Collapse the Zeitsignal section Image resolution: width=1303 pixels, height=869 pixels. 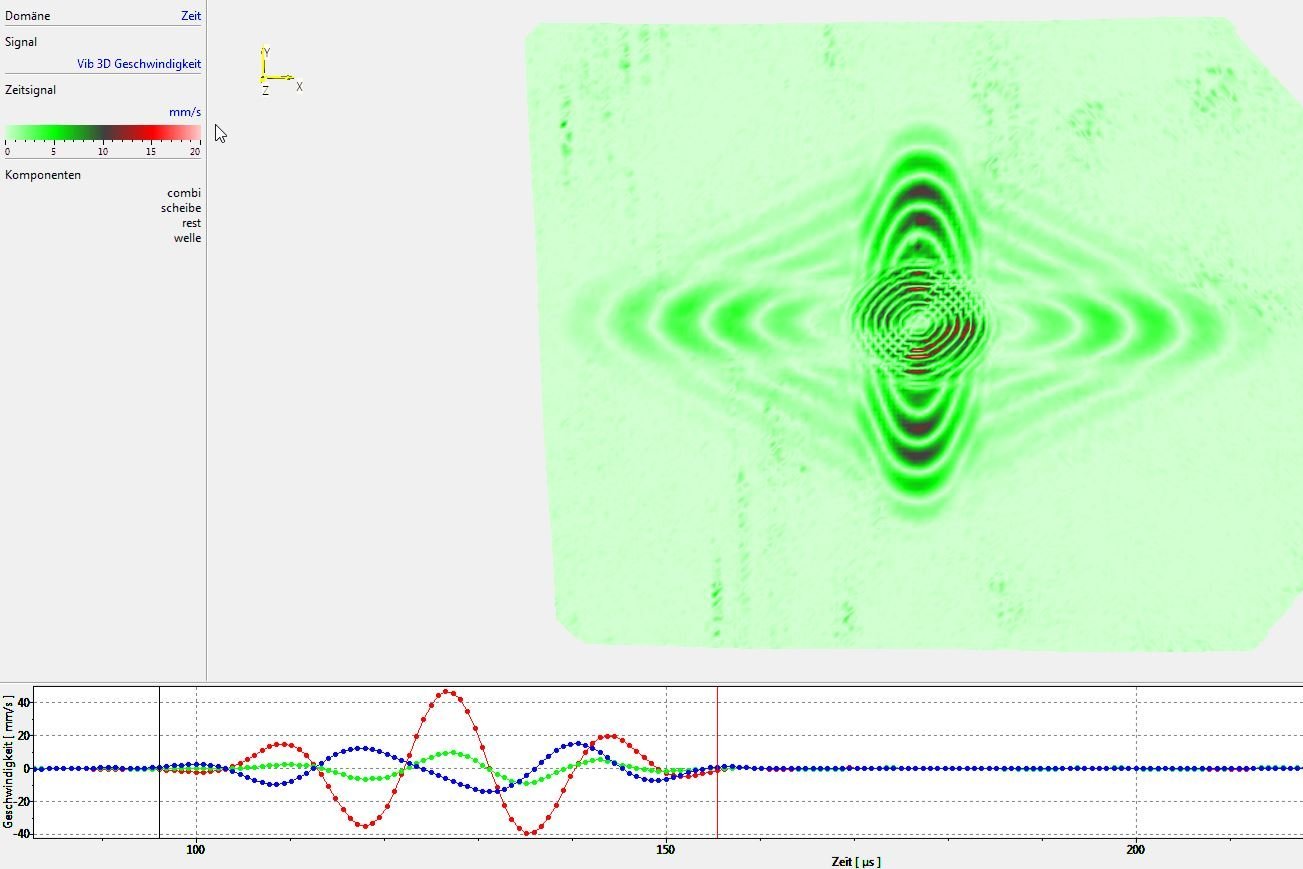click(x=31, y=89)
